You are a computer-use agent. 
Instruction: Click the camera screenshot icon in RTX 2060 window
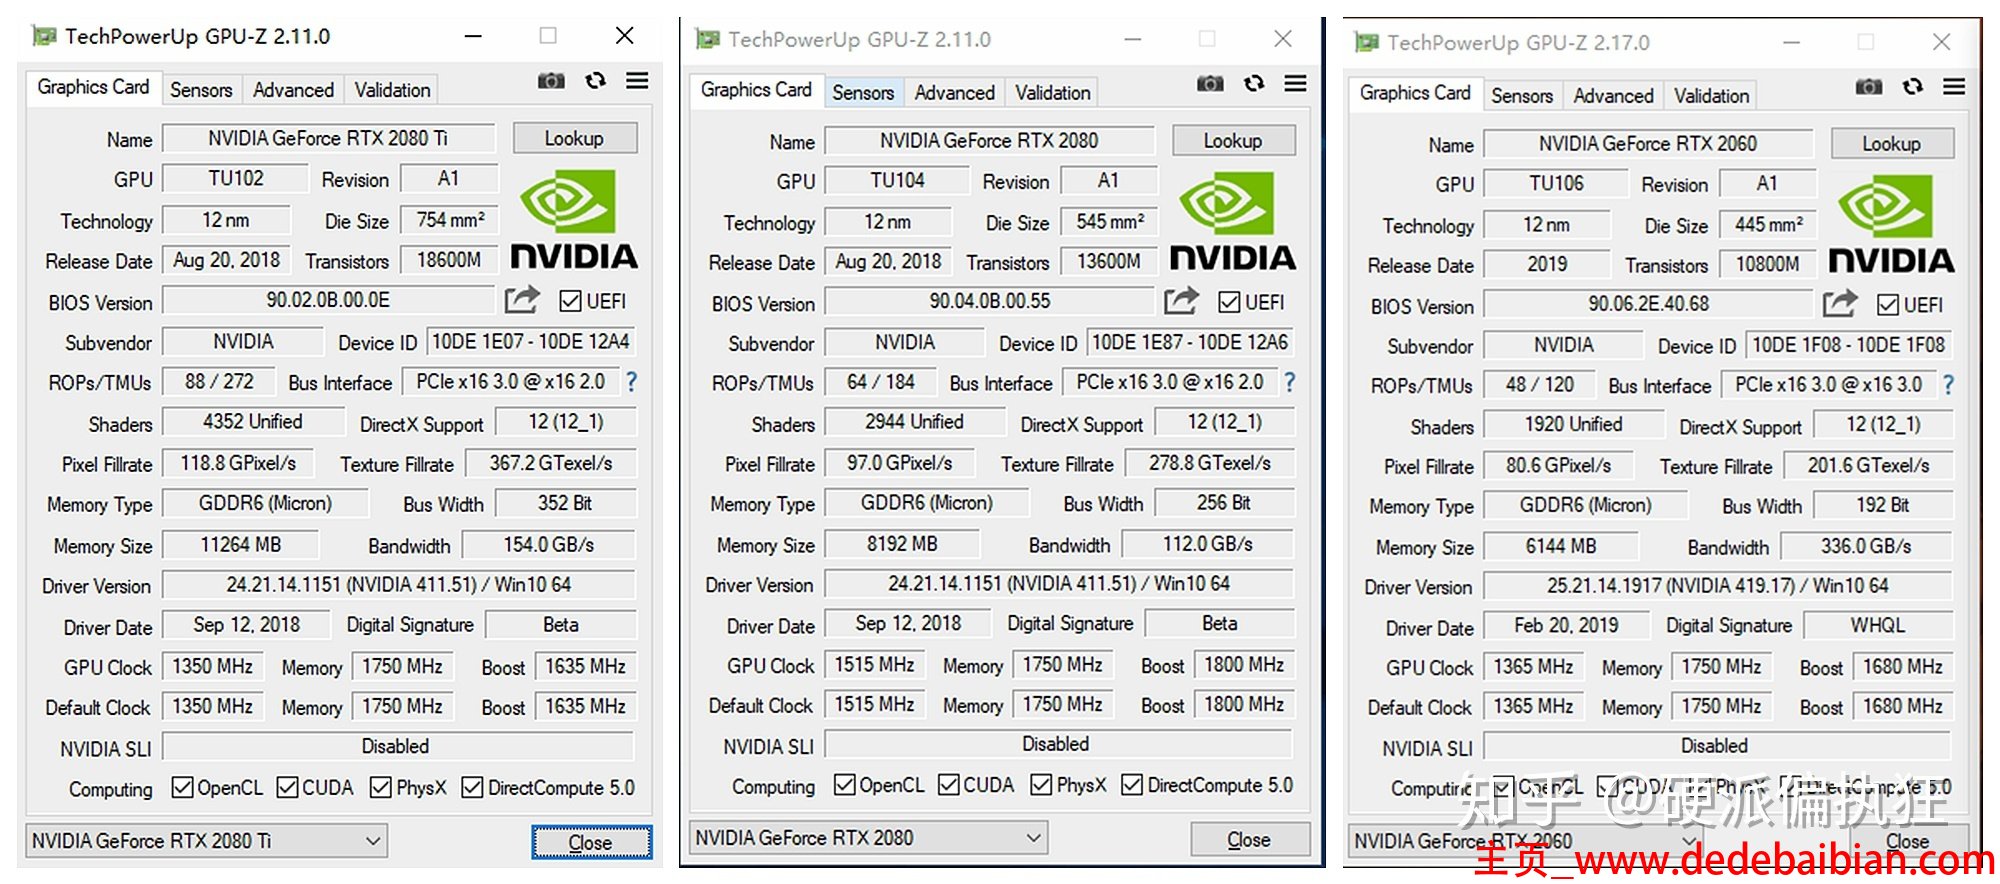1869,87
